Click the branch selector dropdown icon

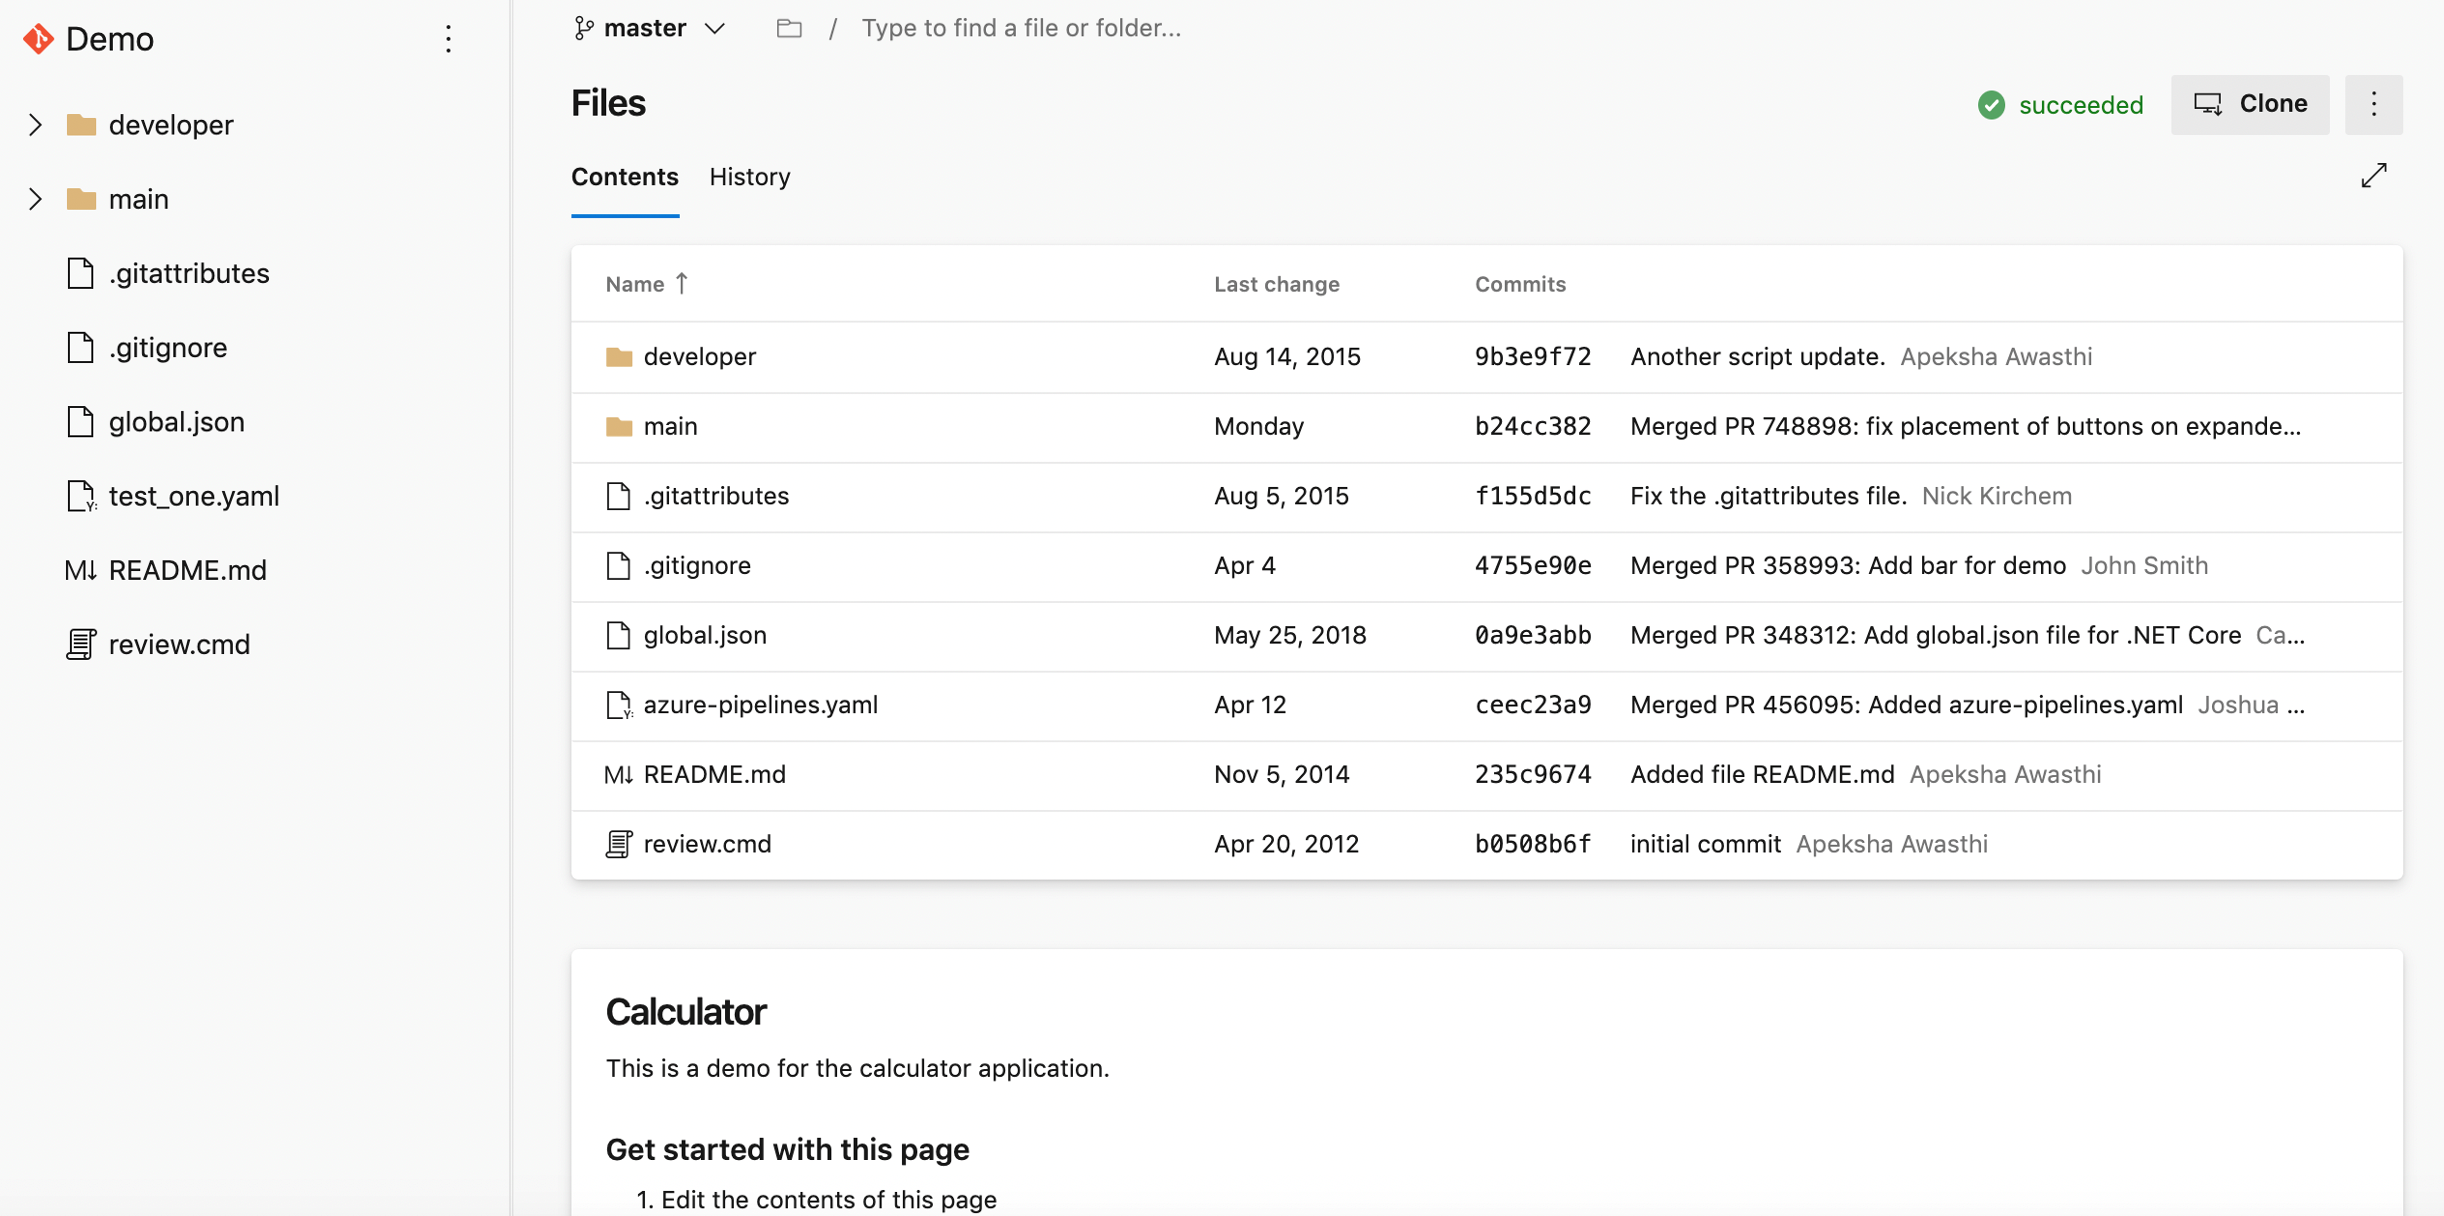coord(712,28)
